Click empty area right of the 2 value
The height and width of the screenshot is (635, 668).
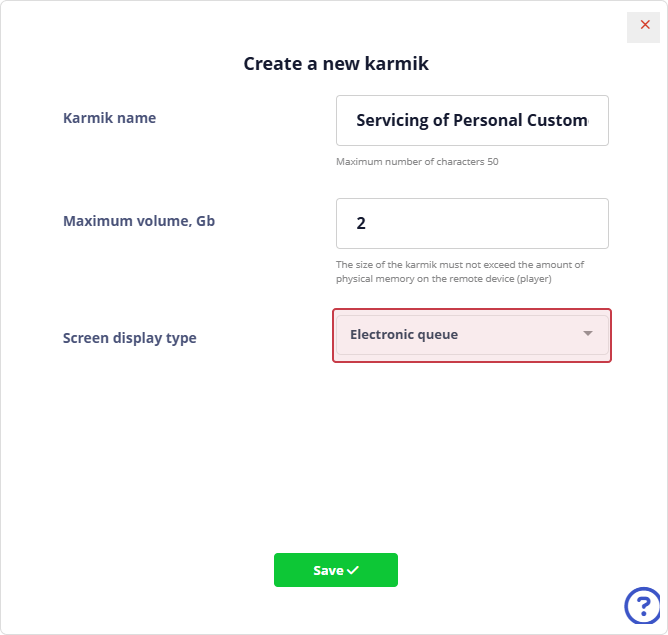(x=500, y=223)
